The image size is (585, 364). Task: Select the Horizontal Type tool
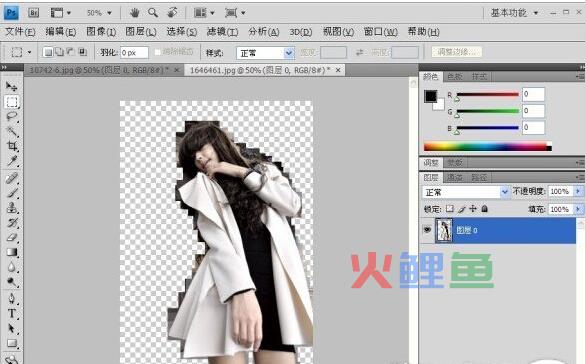pos(12,314)
